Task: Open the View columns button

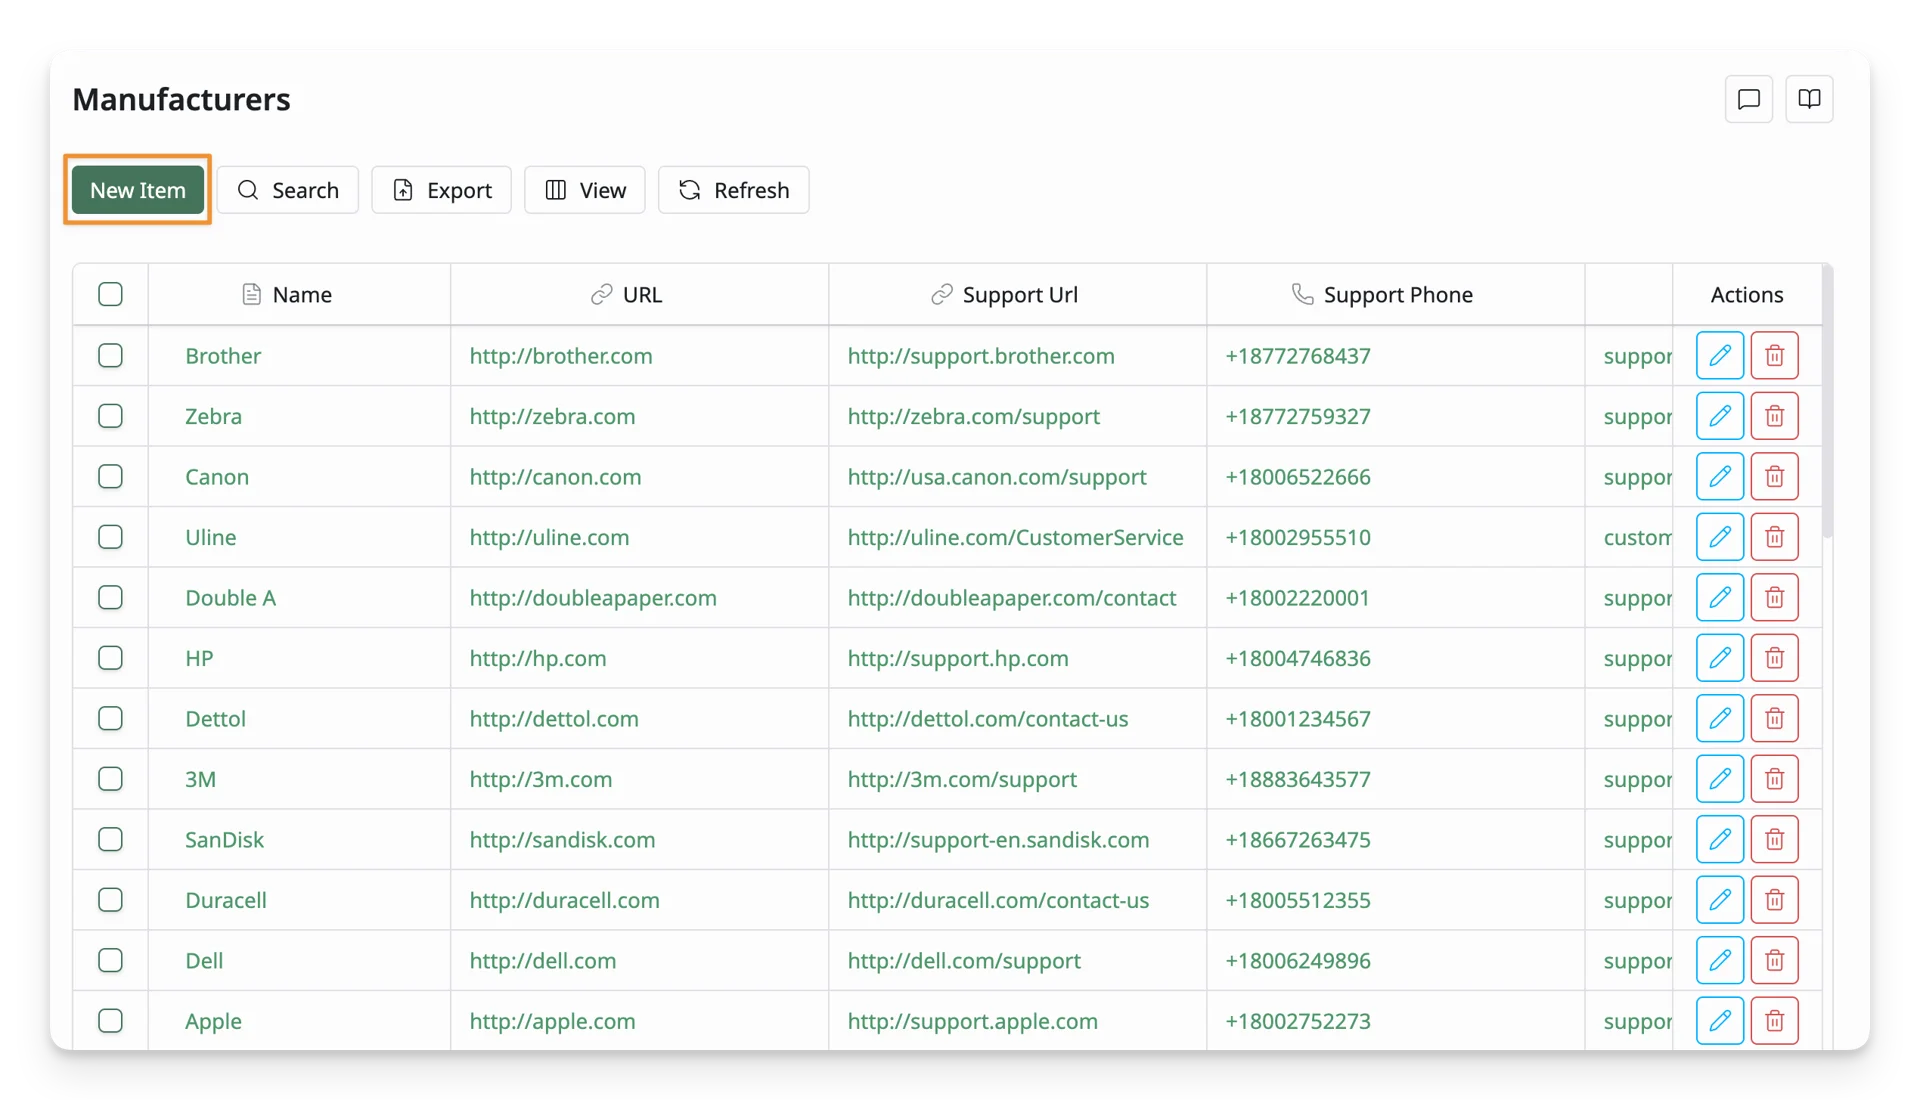Action: [x=585, y=190]
